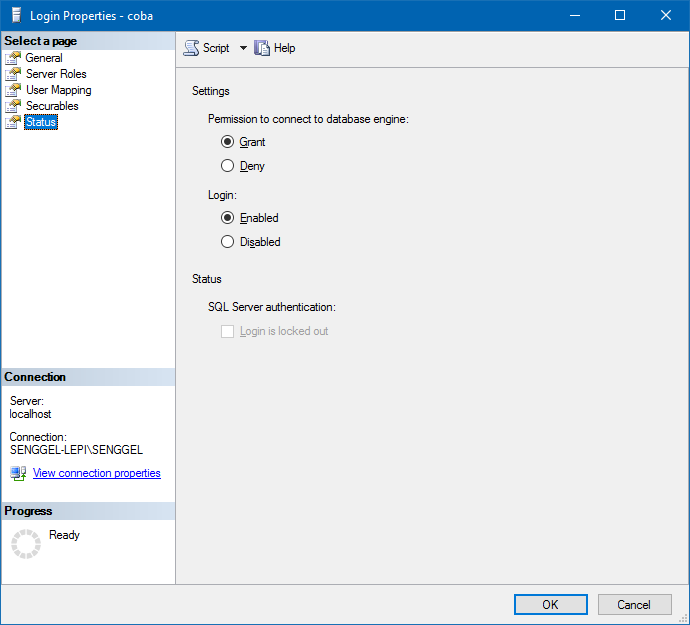The width and height of the screenshot is (690, 625).
Task: Select the Status page
Action: 41,122
